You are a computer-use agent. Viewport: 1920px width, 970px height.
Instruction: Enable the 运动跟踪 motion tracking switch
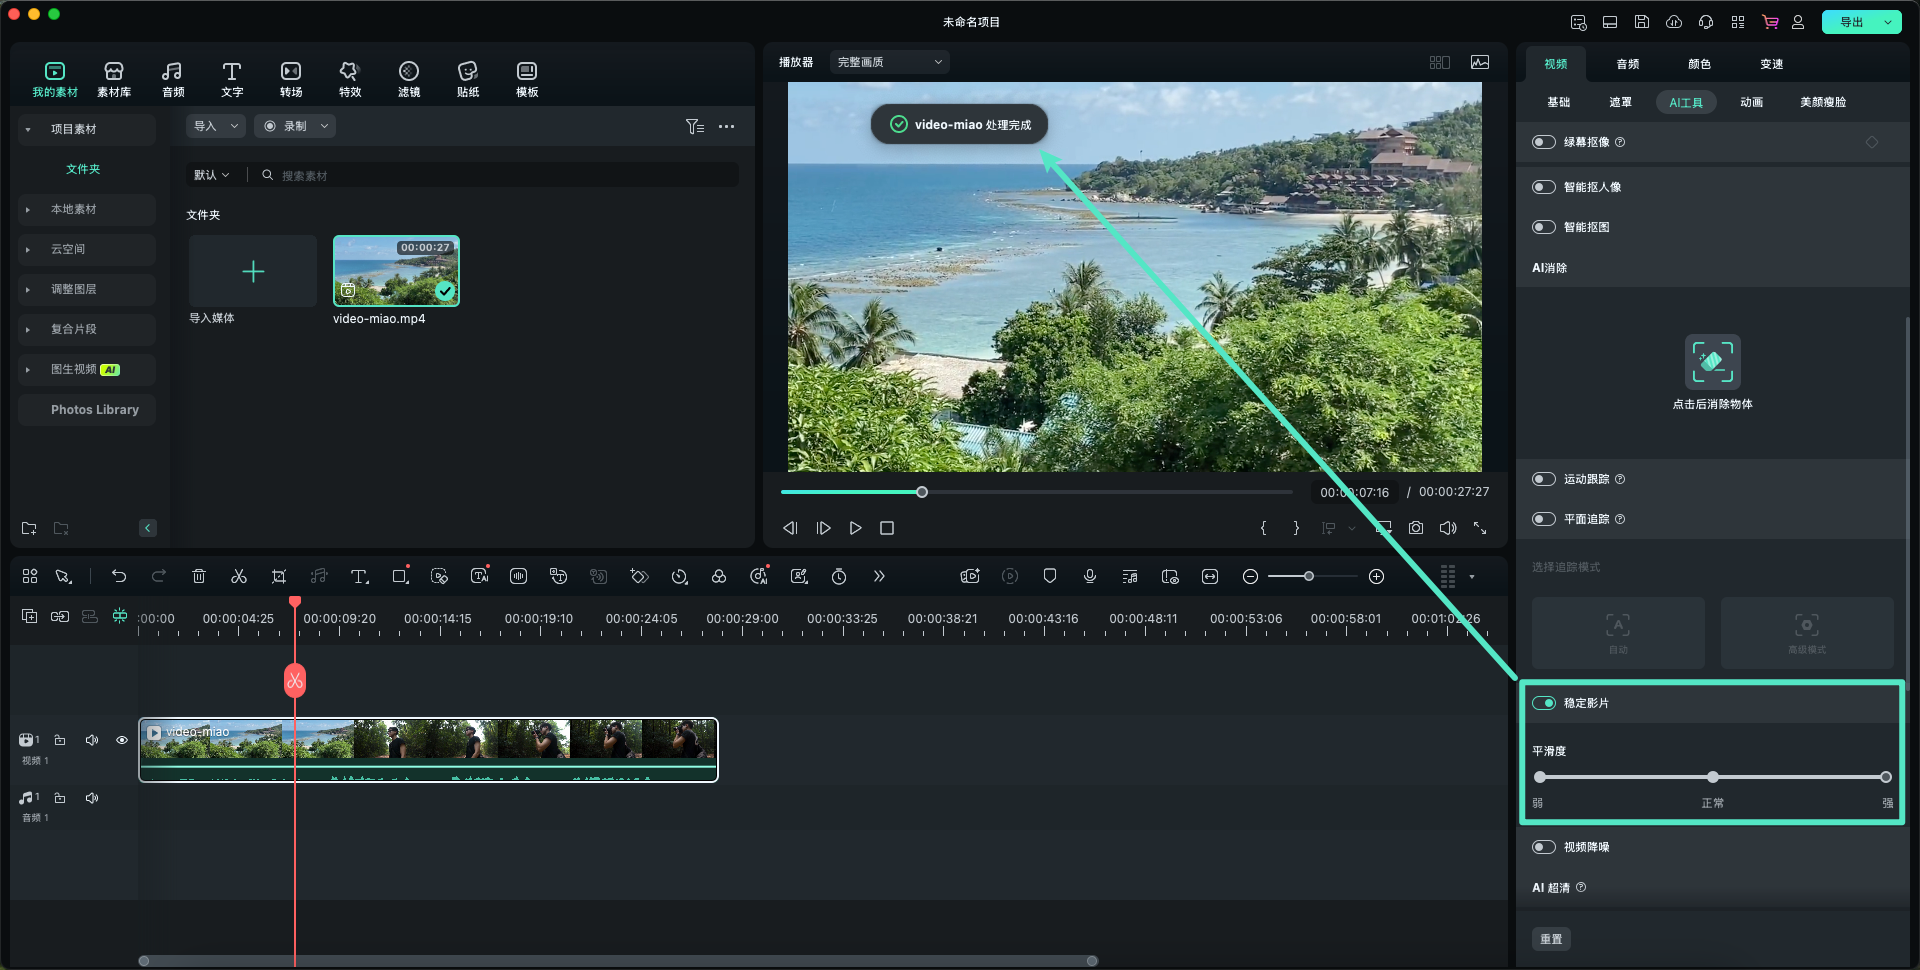[x=1544, y=479]
